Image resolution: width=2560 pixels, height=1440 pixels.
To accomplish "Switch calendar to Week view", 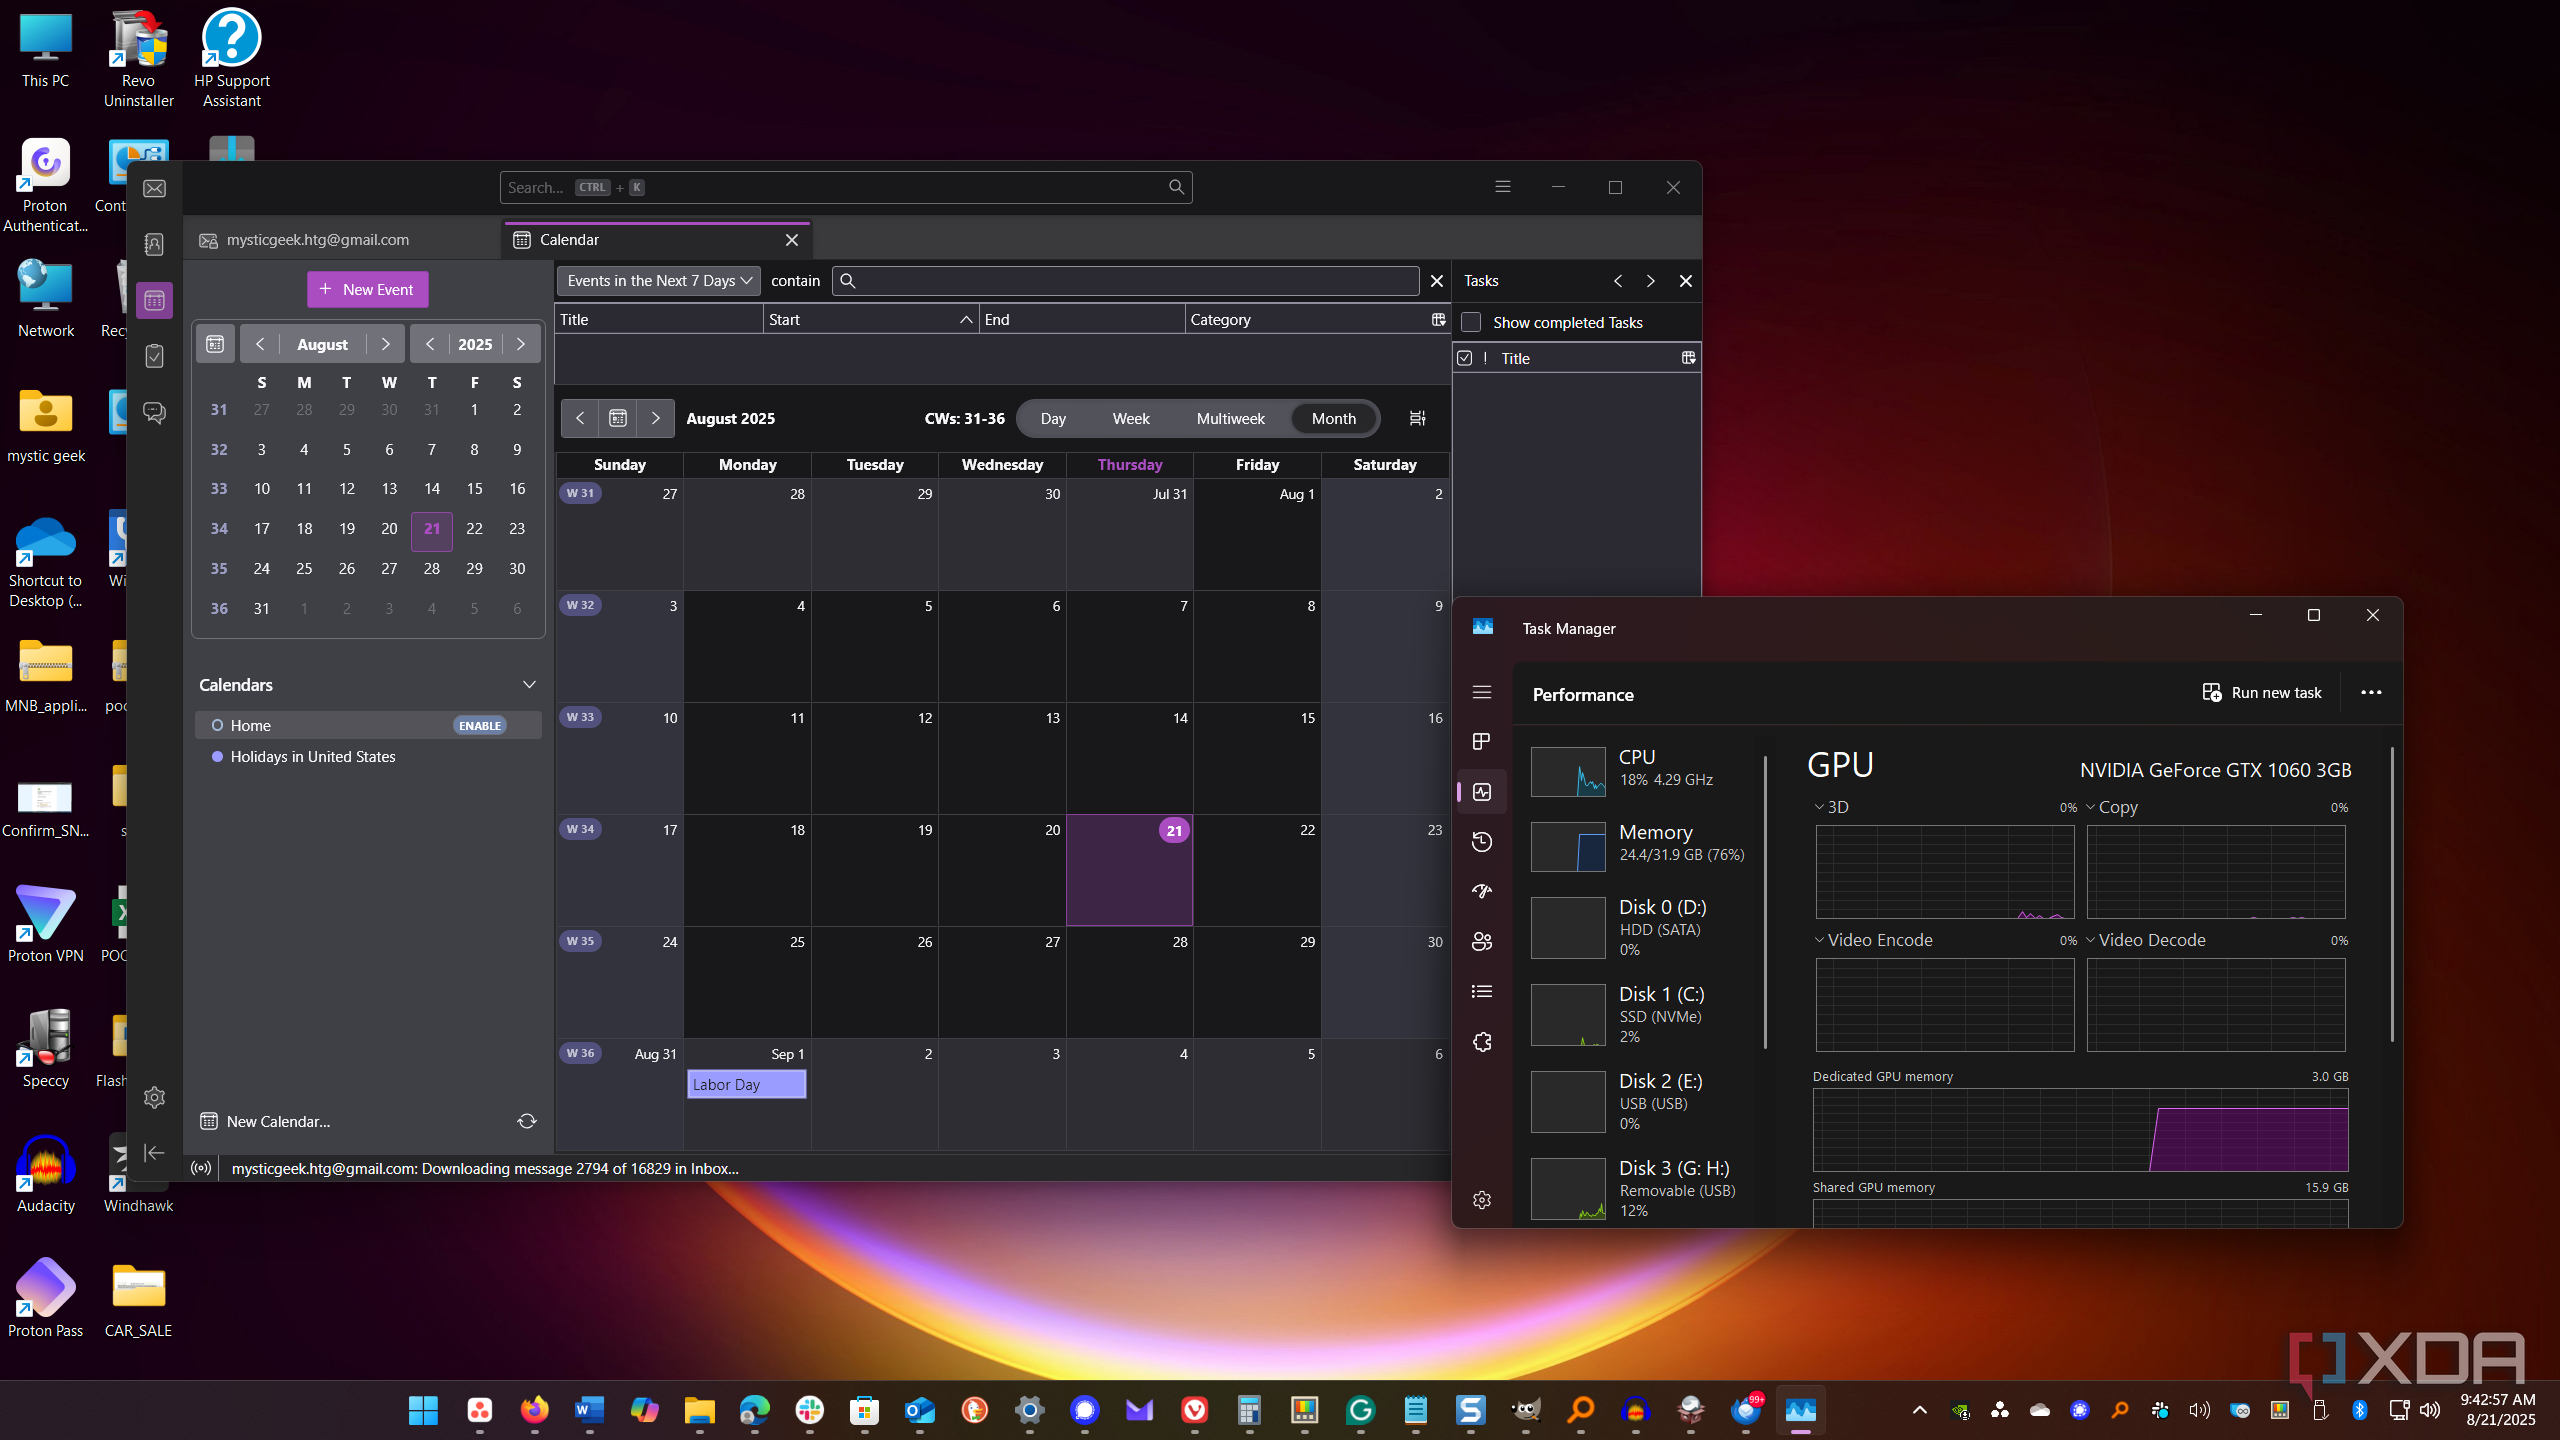I will point(1131,418).
